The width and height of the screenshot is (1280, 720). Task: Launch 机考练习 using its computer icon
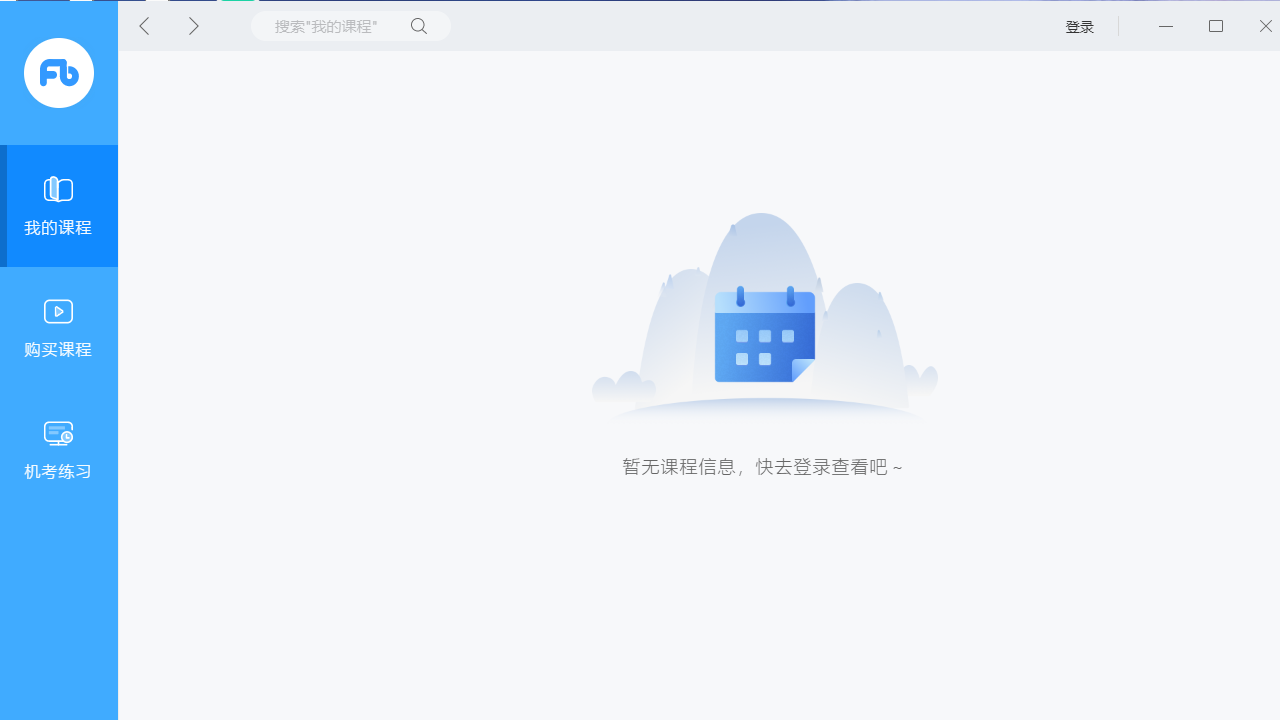point(58,433)
